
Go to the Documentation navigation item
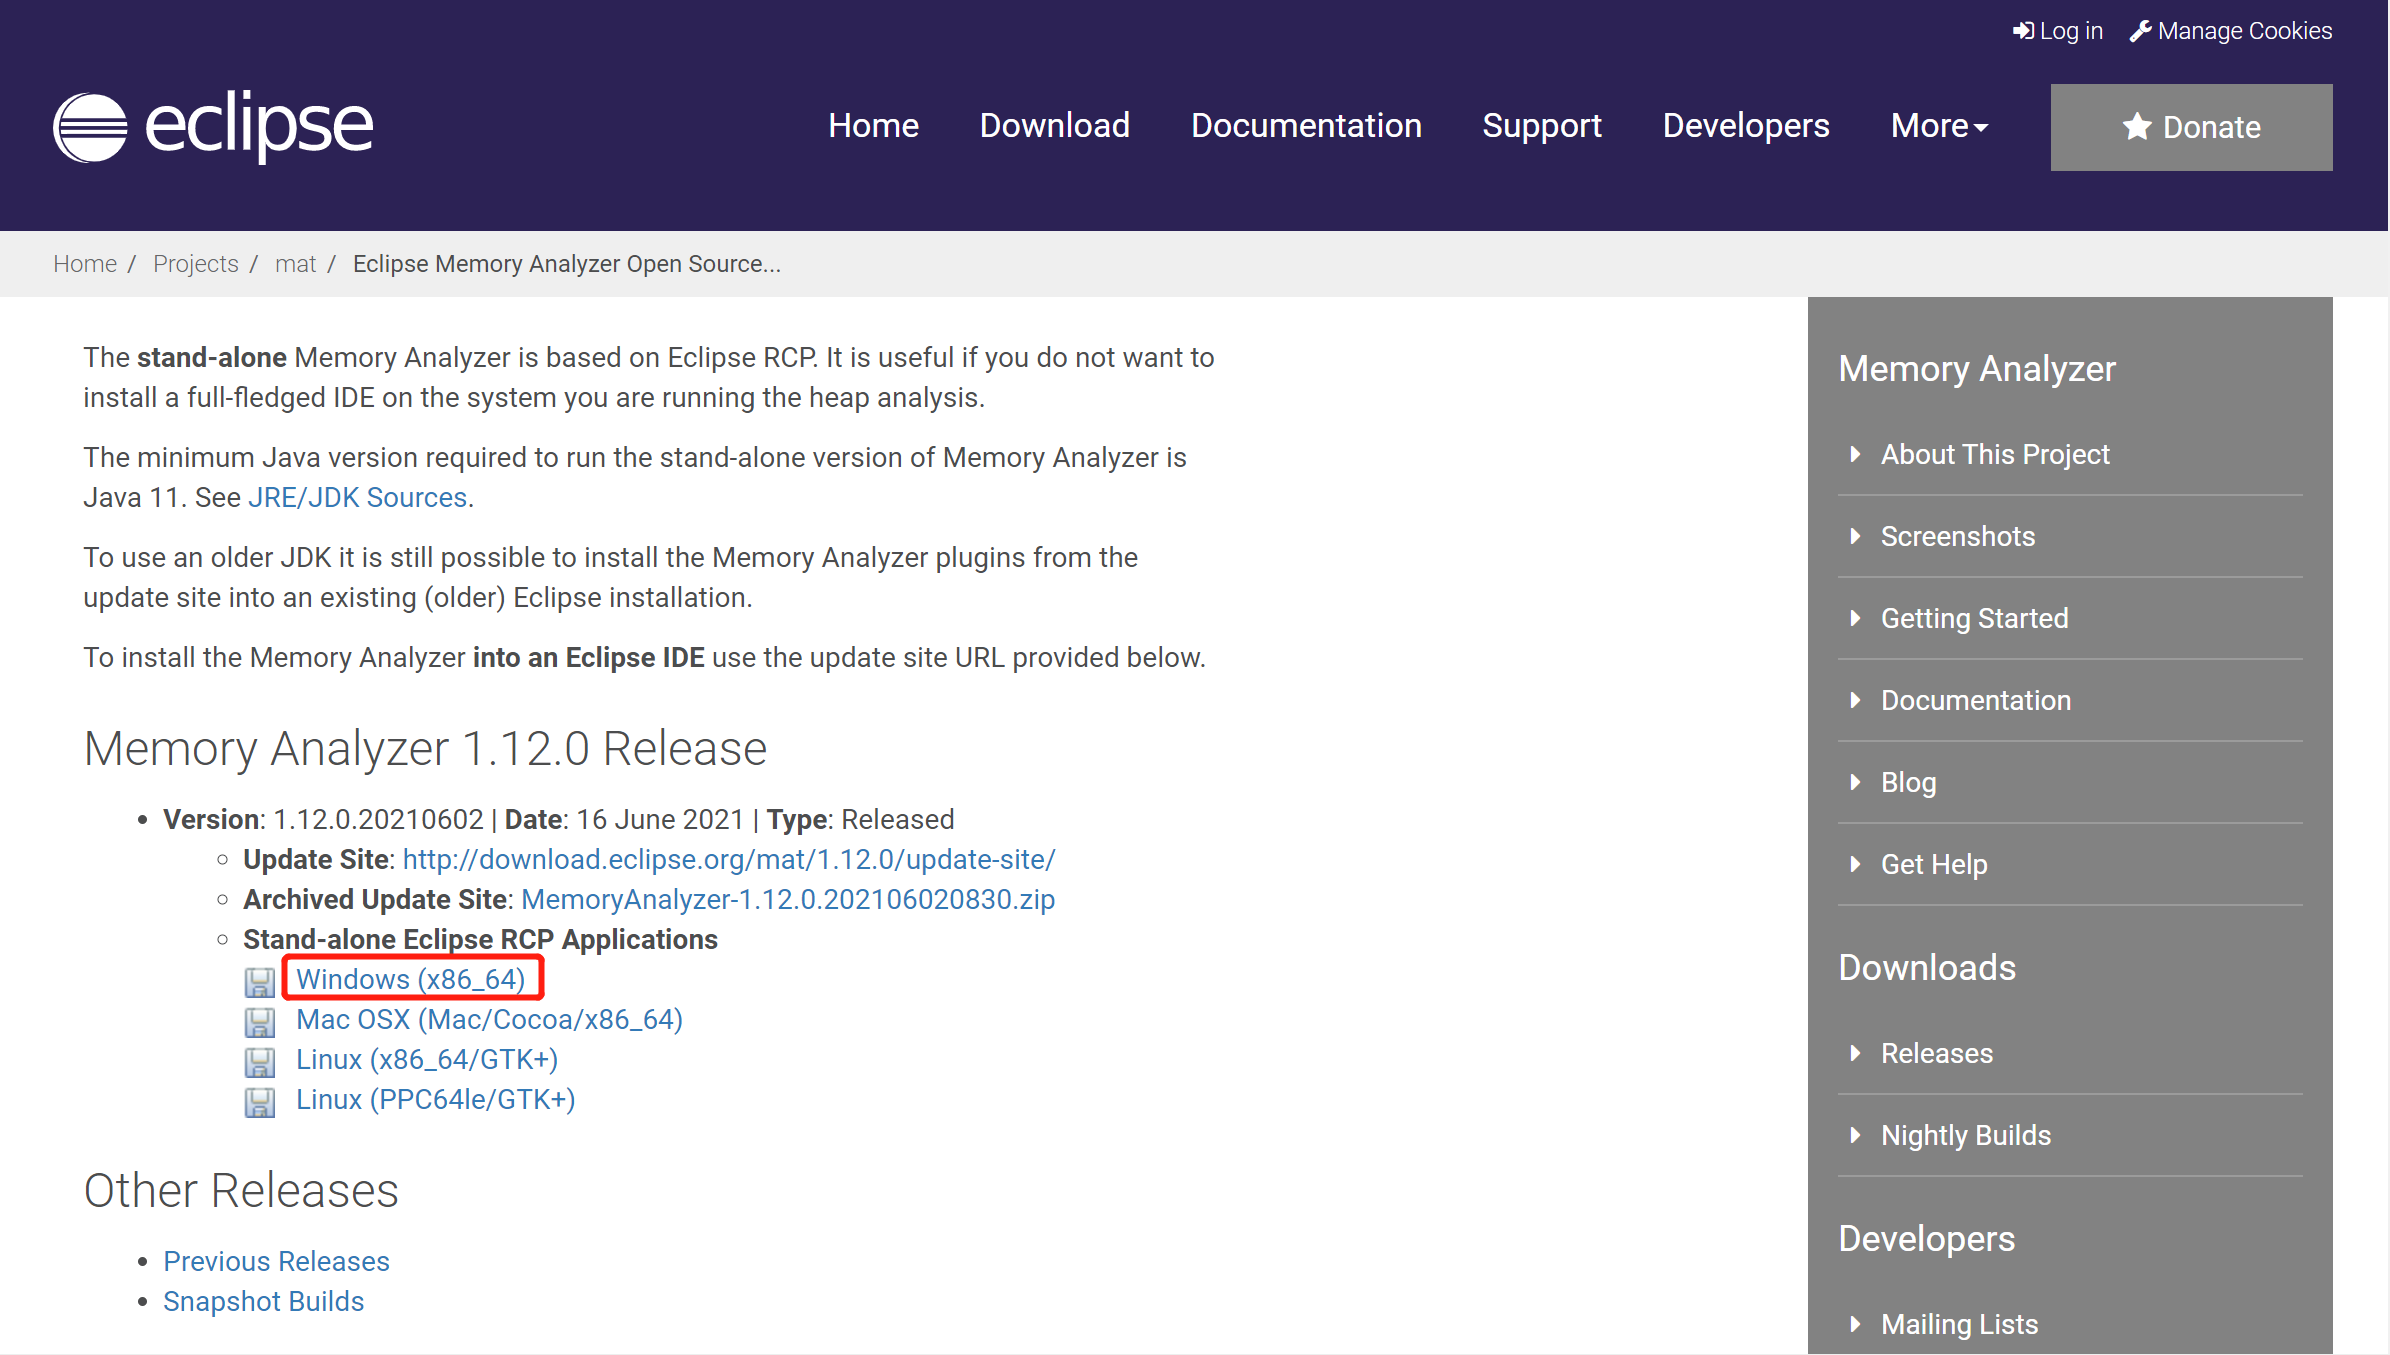click(1305, 126)
